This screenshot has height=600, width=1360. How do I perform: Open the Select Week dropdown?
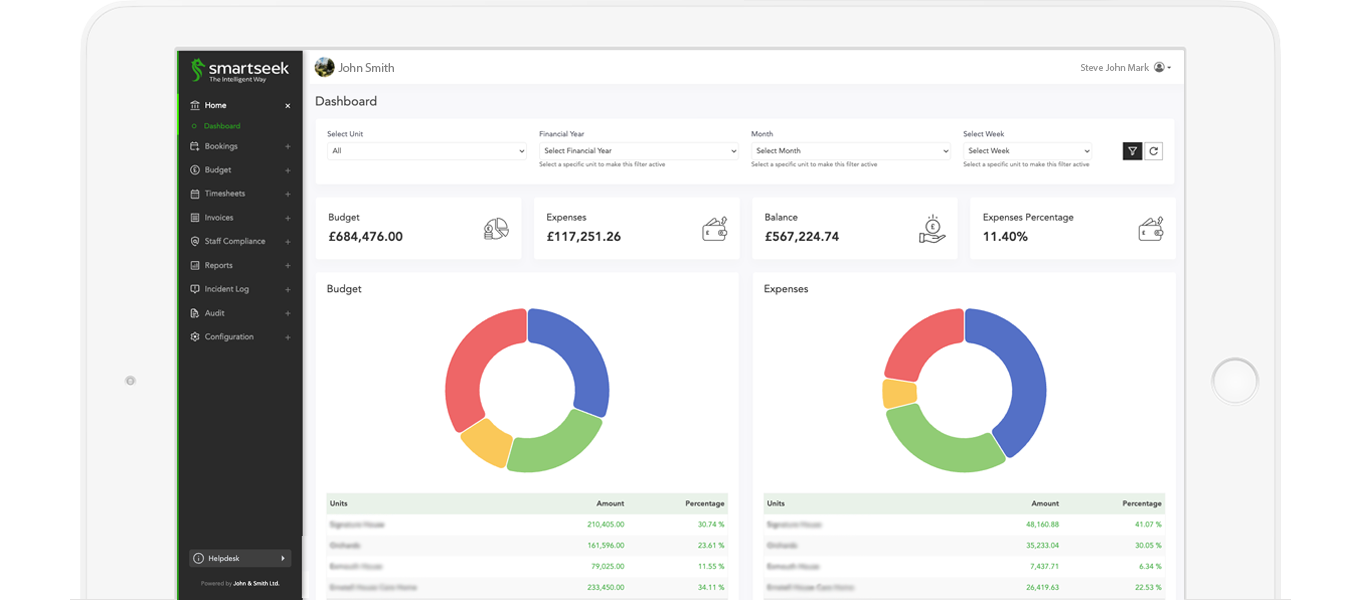click(1027, 151)
